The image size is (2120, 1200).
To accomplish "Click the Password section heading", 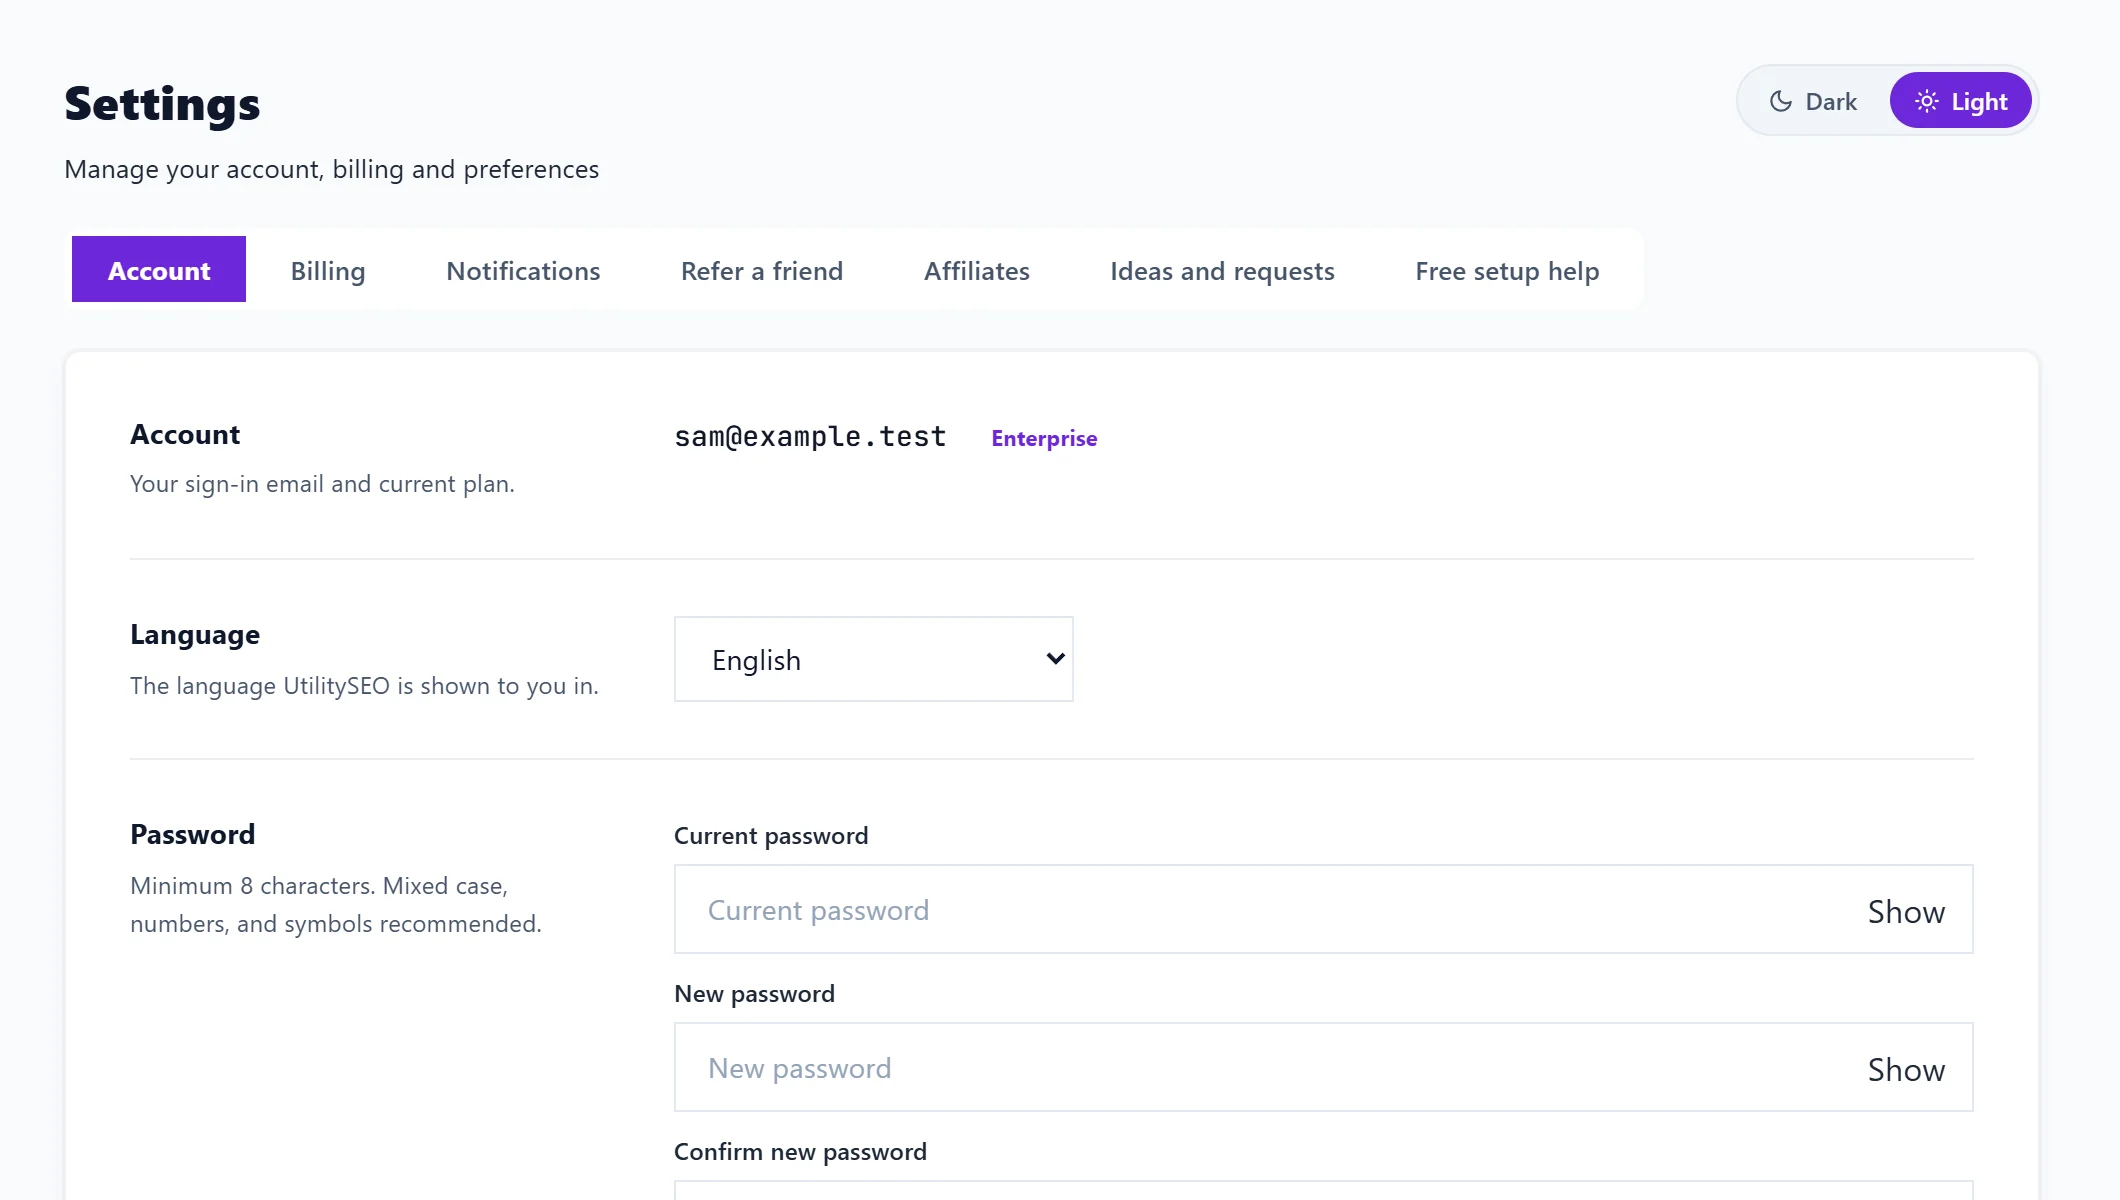I will tap(193, 834).
